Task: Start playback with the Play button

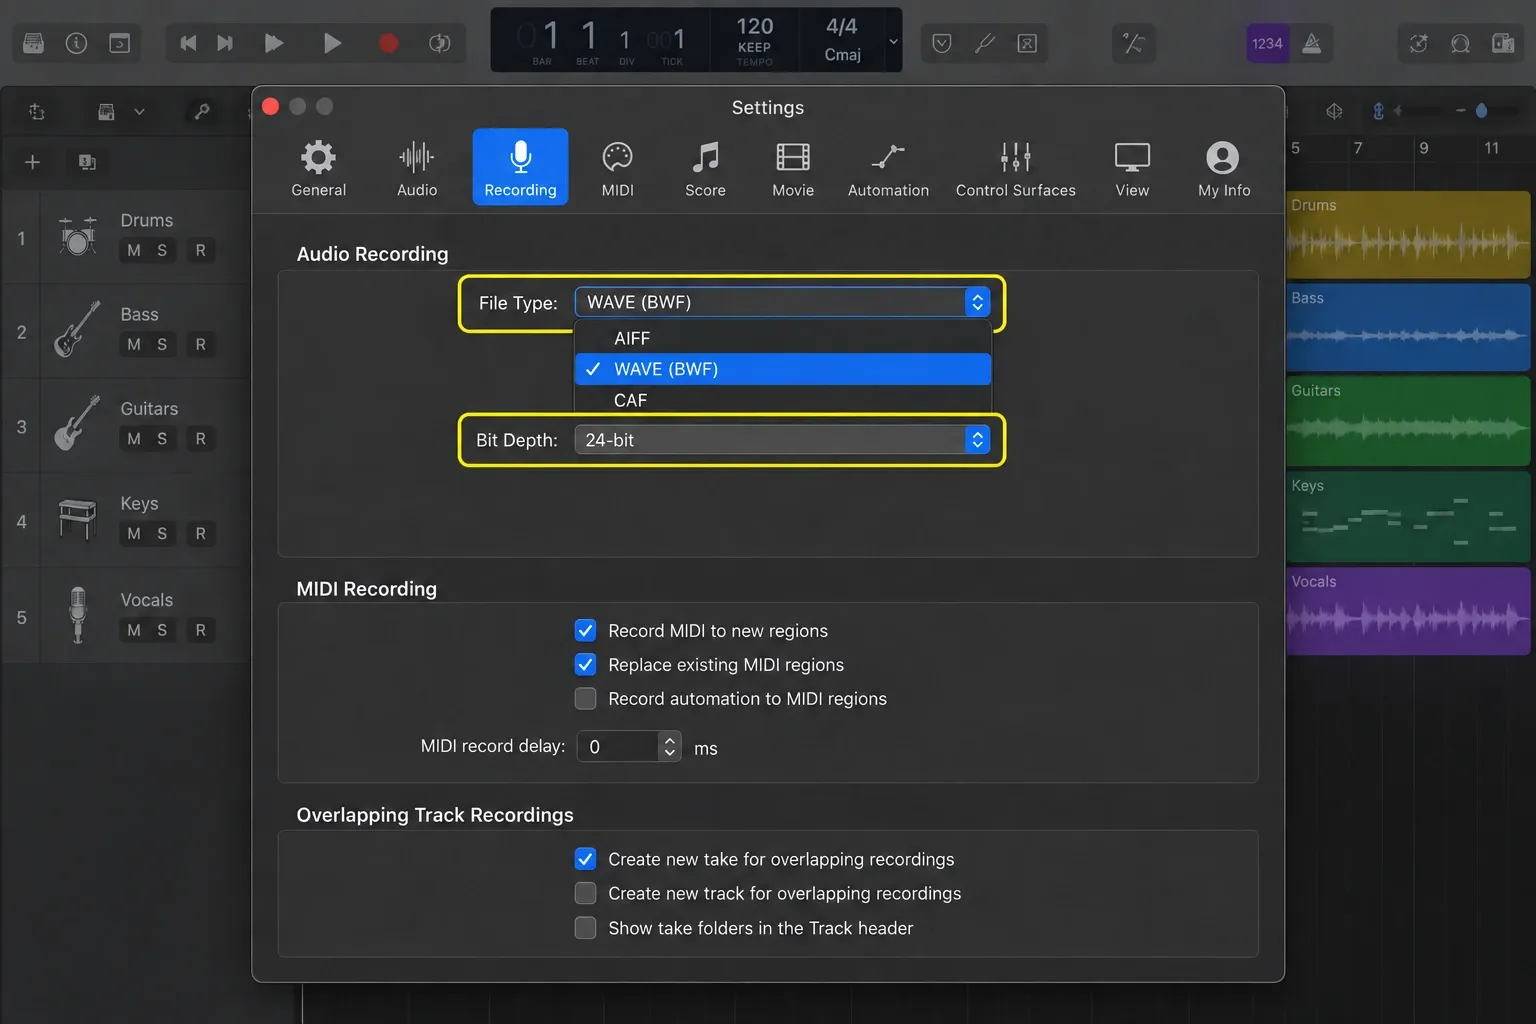Action: [x=332, y=43]
